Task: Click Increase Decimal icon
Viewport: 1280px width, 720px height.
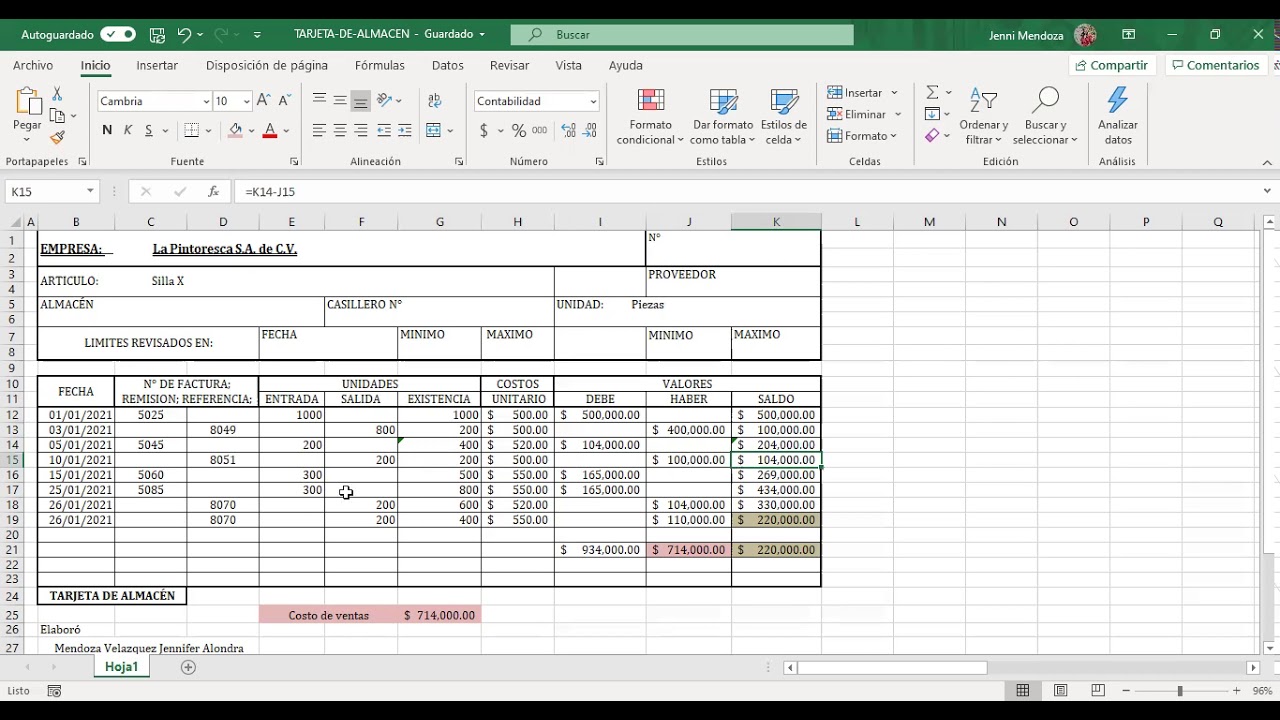Action: 569,131
